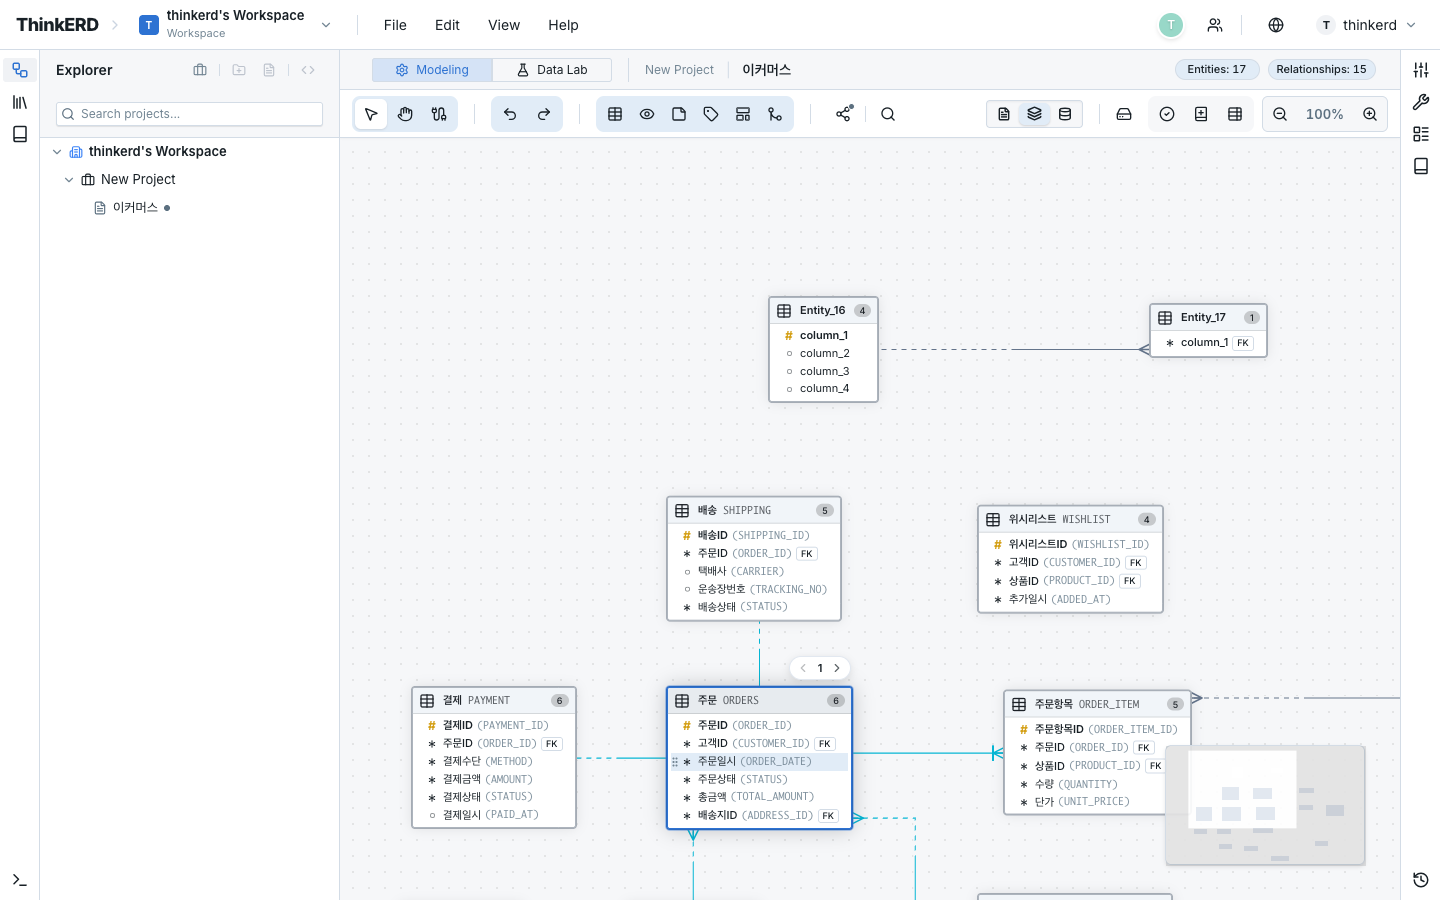Click the tag label tool icon

[x=711, y=114]
